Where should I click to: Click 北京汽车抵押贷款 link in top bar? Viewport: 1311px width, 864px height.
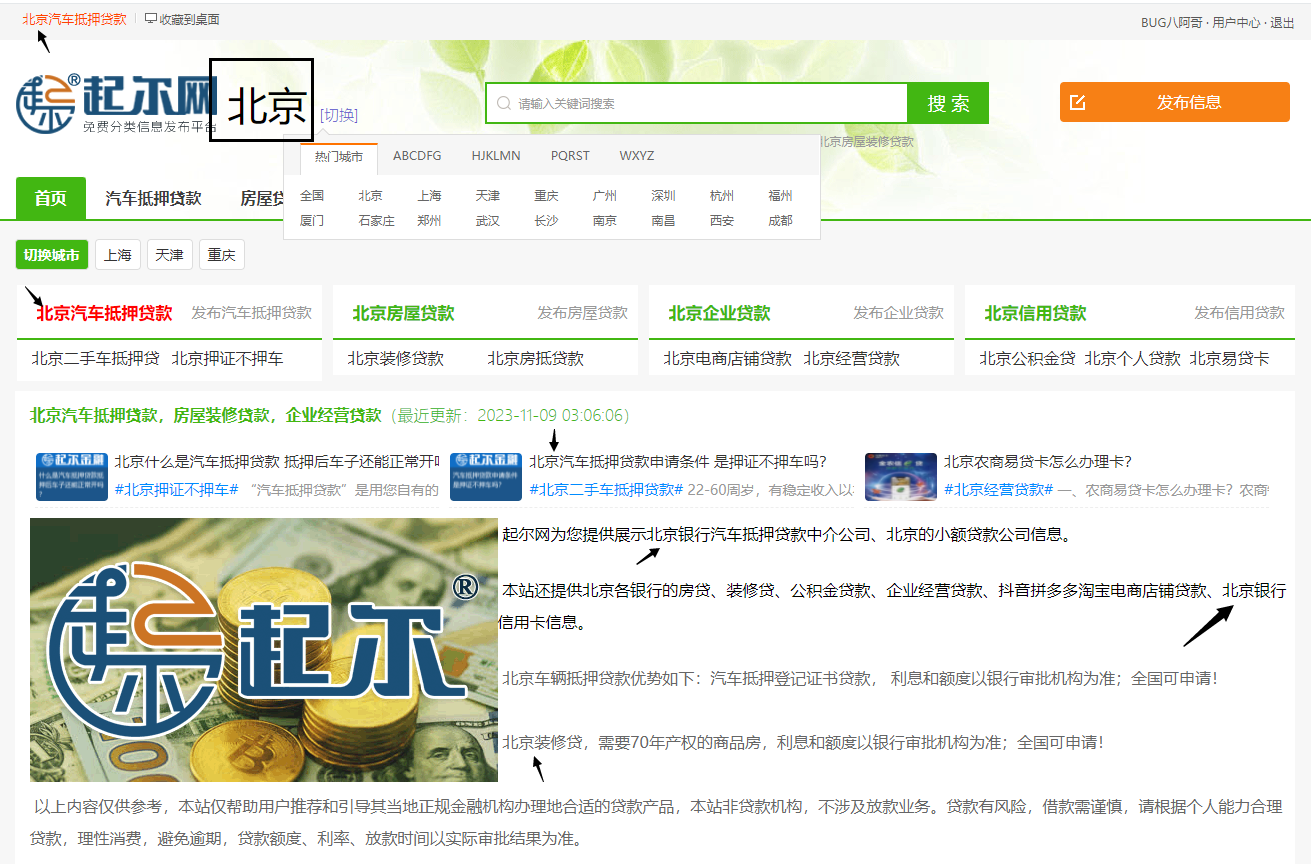coord(74,19)
